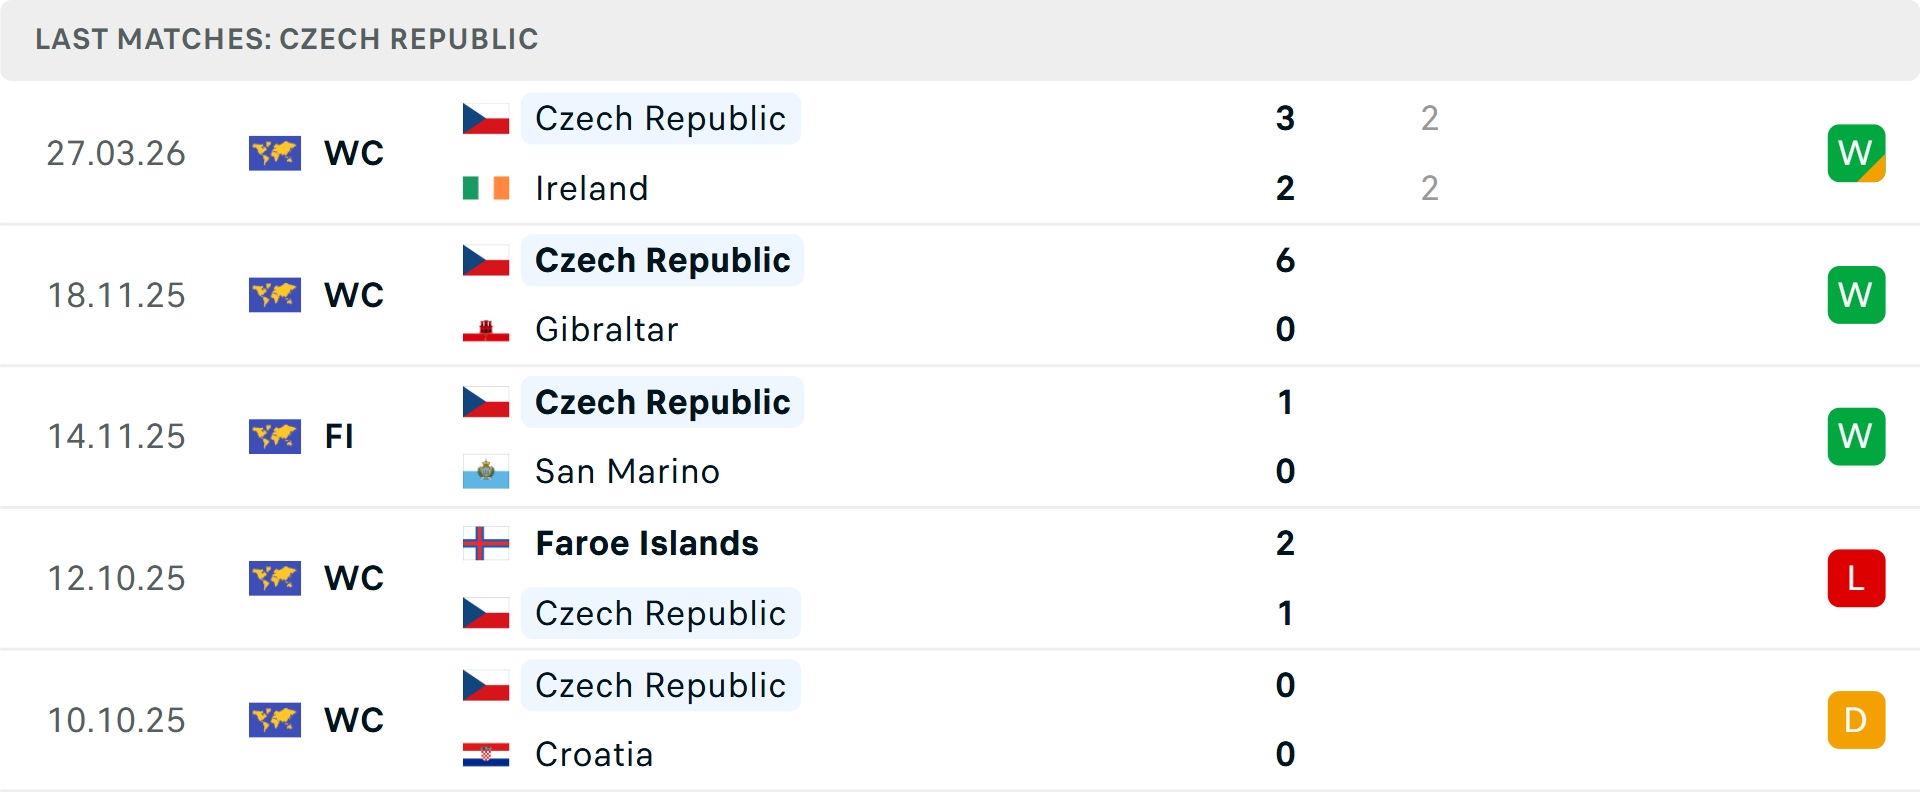This screenshot has height=792, width=1920.
Task: Click the green W badge for Ireland match
Action: pyautogui.click(x=1856, y=153)
